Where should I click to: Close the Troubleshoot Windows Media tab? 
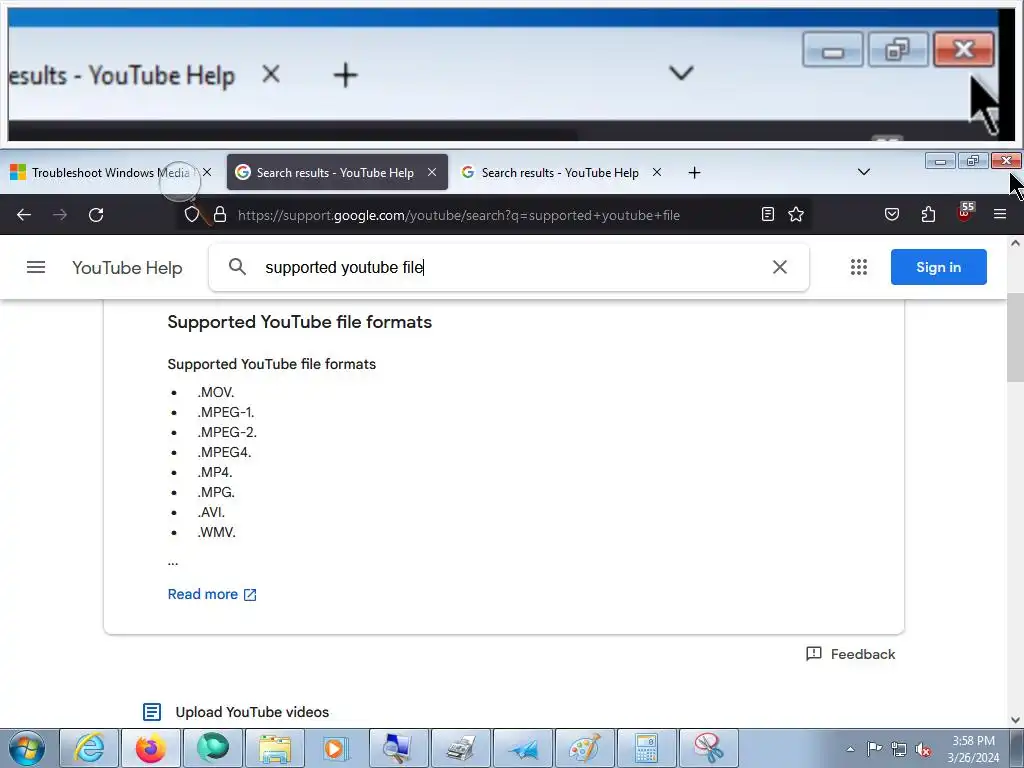[x=207, y=172]
